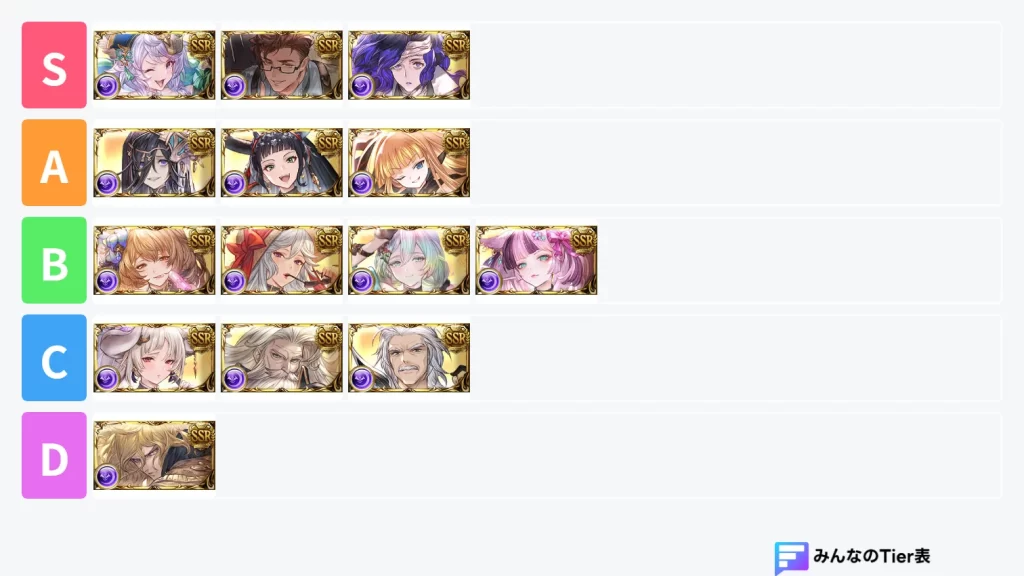Viewport: 1024px width, 576px height.
Task: Select the horned white-haired girl in C tier
Action: [x=154, y=358]
